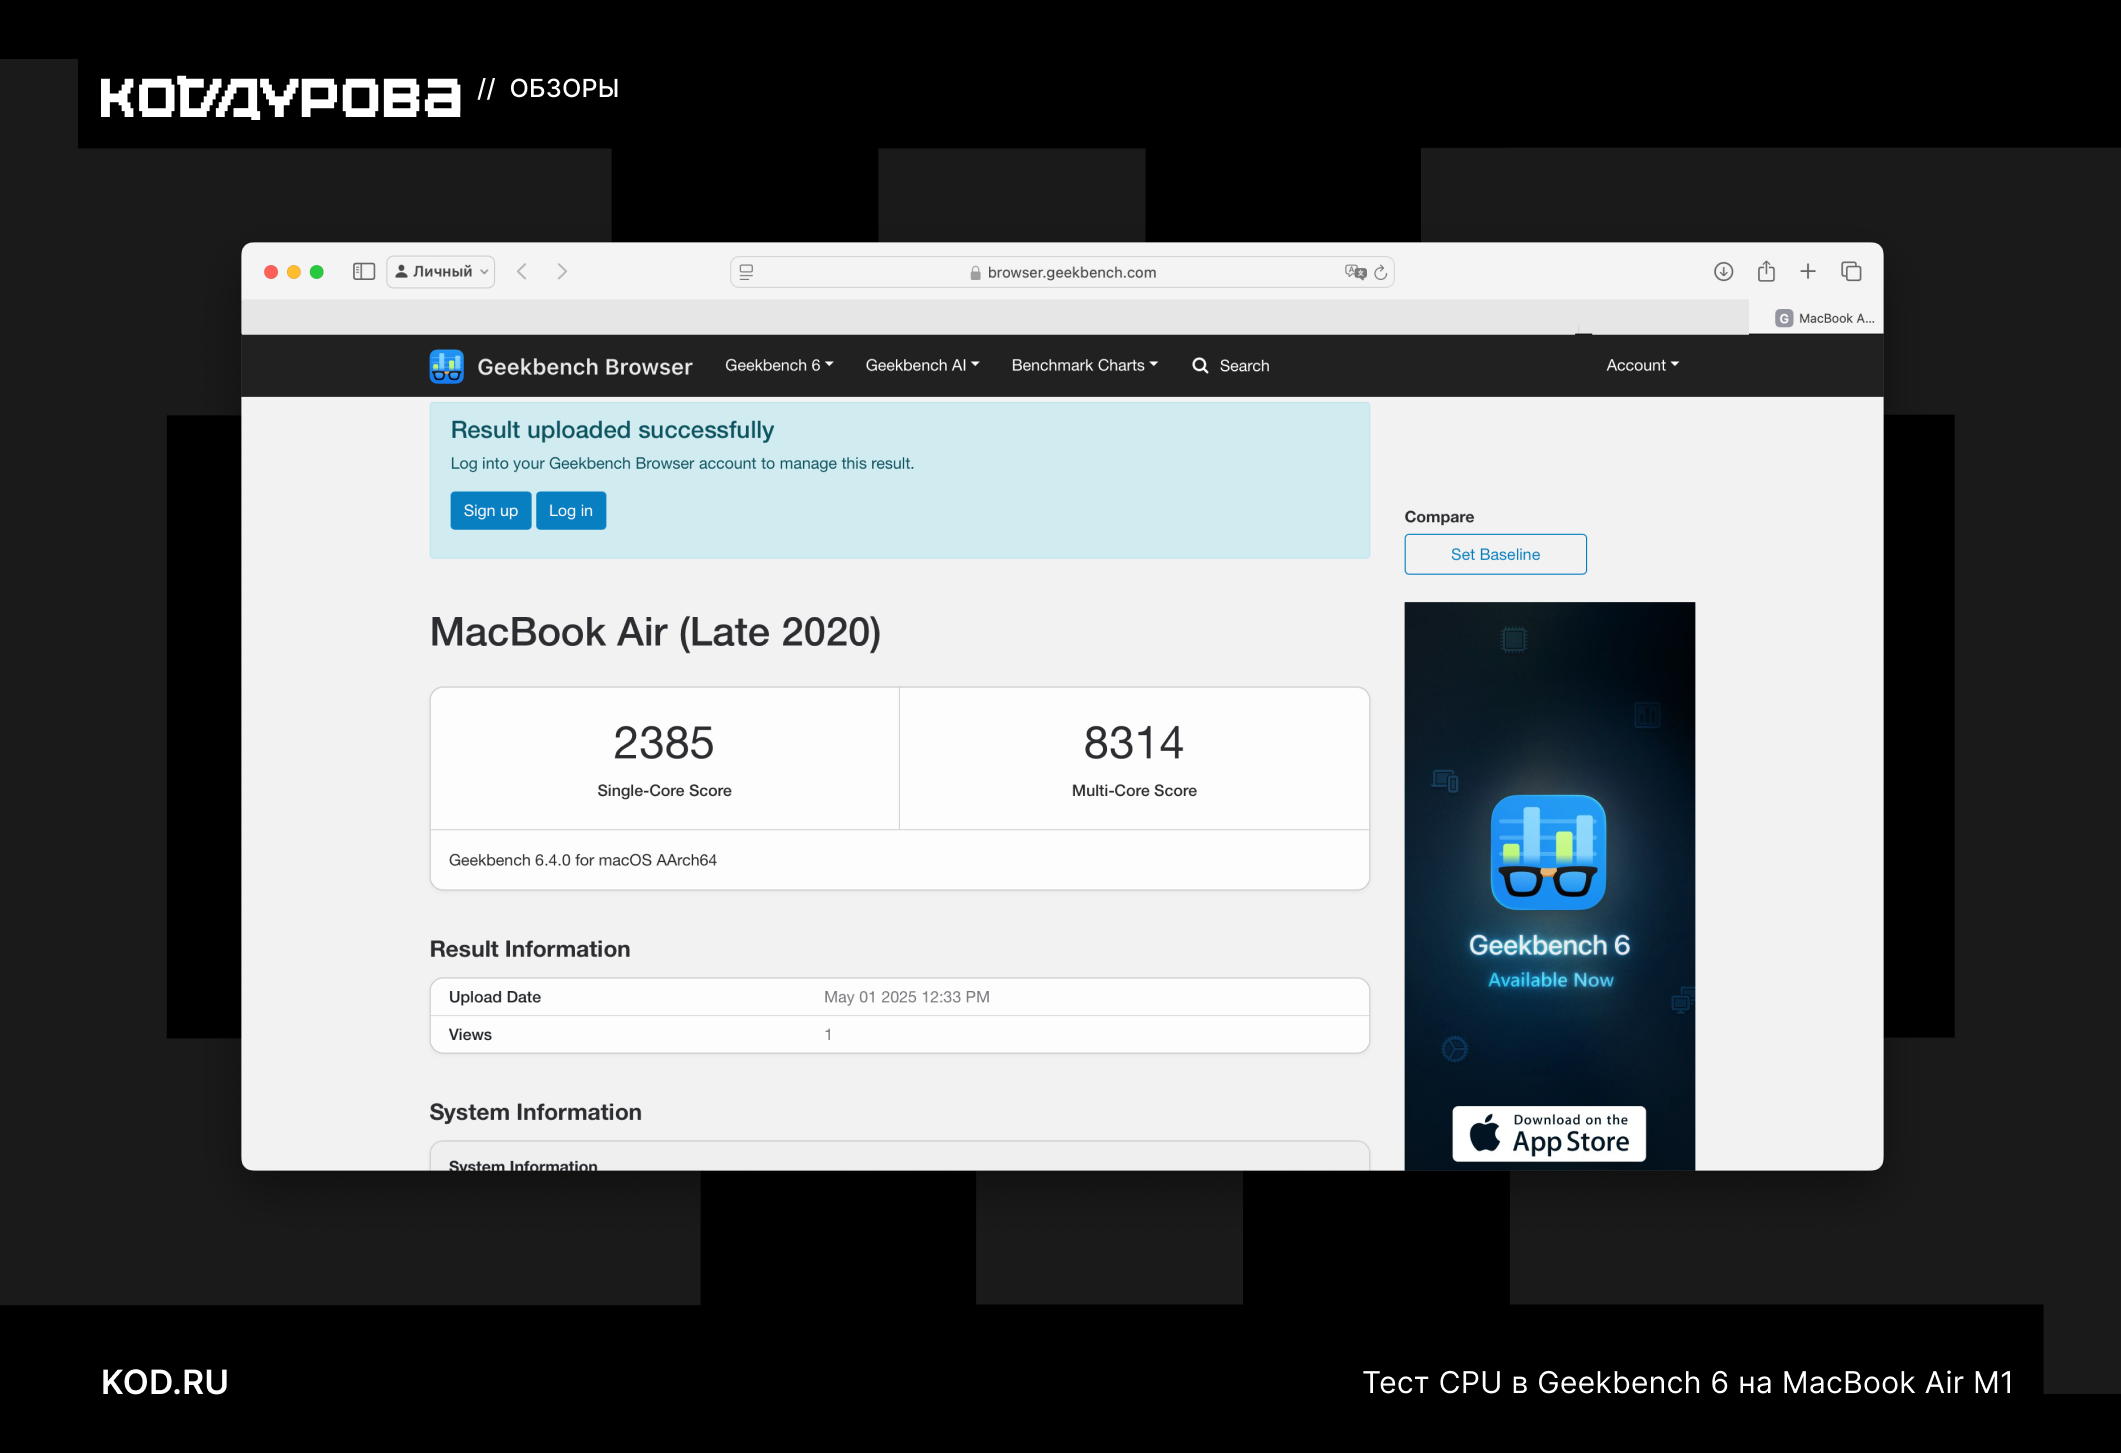Reload the page with the refresh icon
Viewport: 2121px width, 1453px height.
click(x=1381, y=272)
